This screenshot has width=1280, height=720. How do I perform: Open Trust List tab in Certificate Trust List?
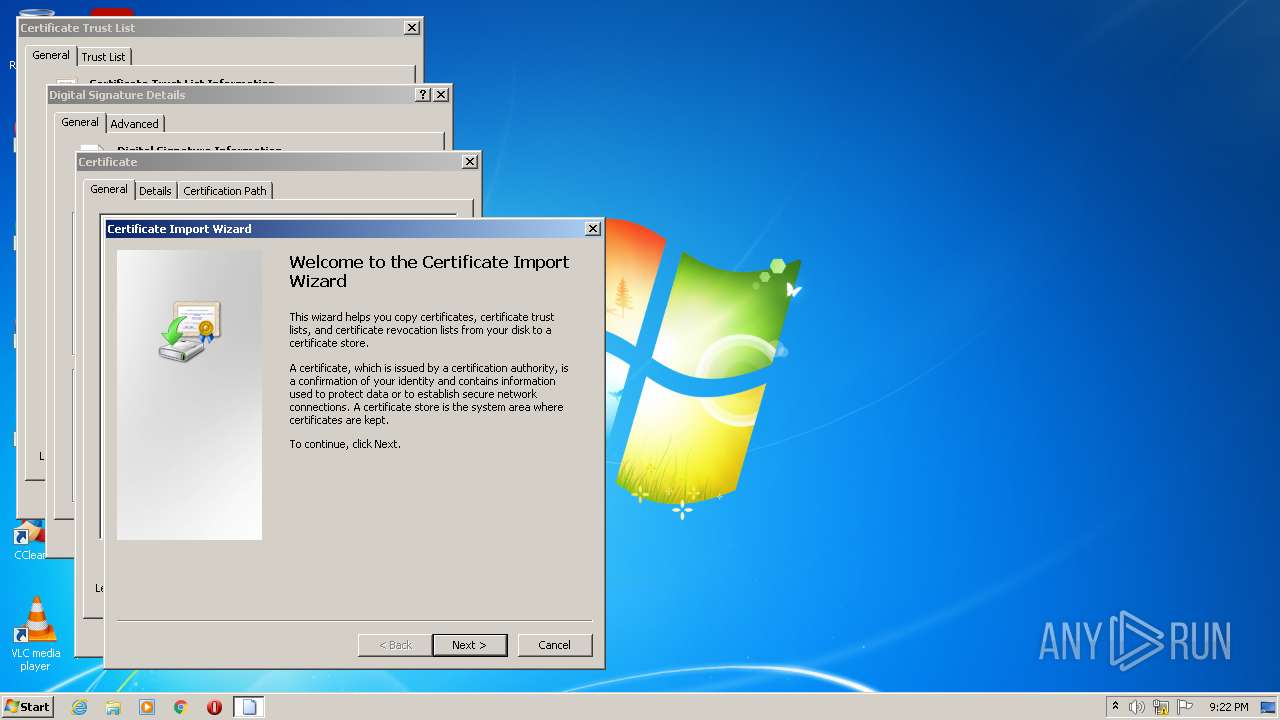coord(103,57)
